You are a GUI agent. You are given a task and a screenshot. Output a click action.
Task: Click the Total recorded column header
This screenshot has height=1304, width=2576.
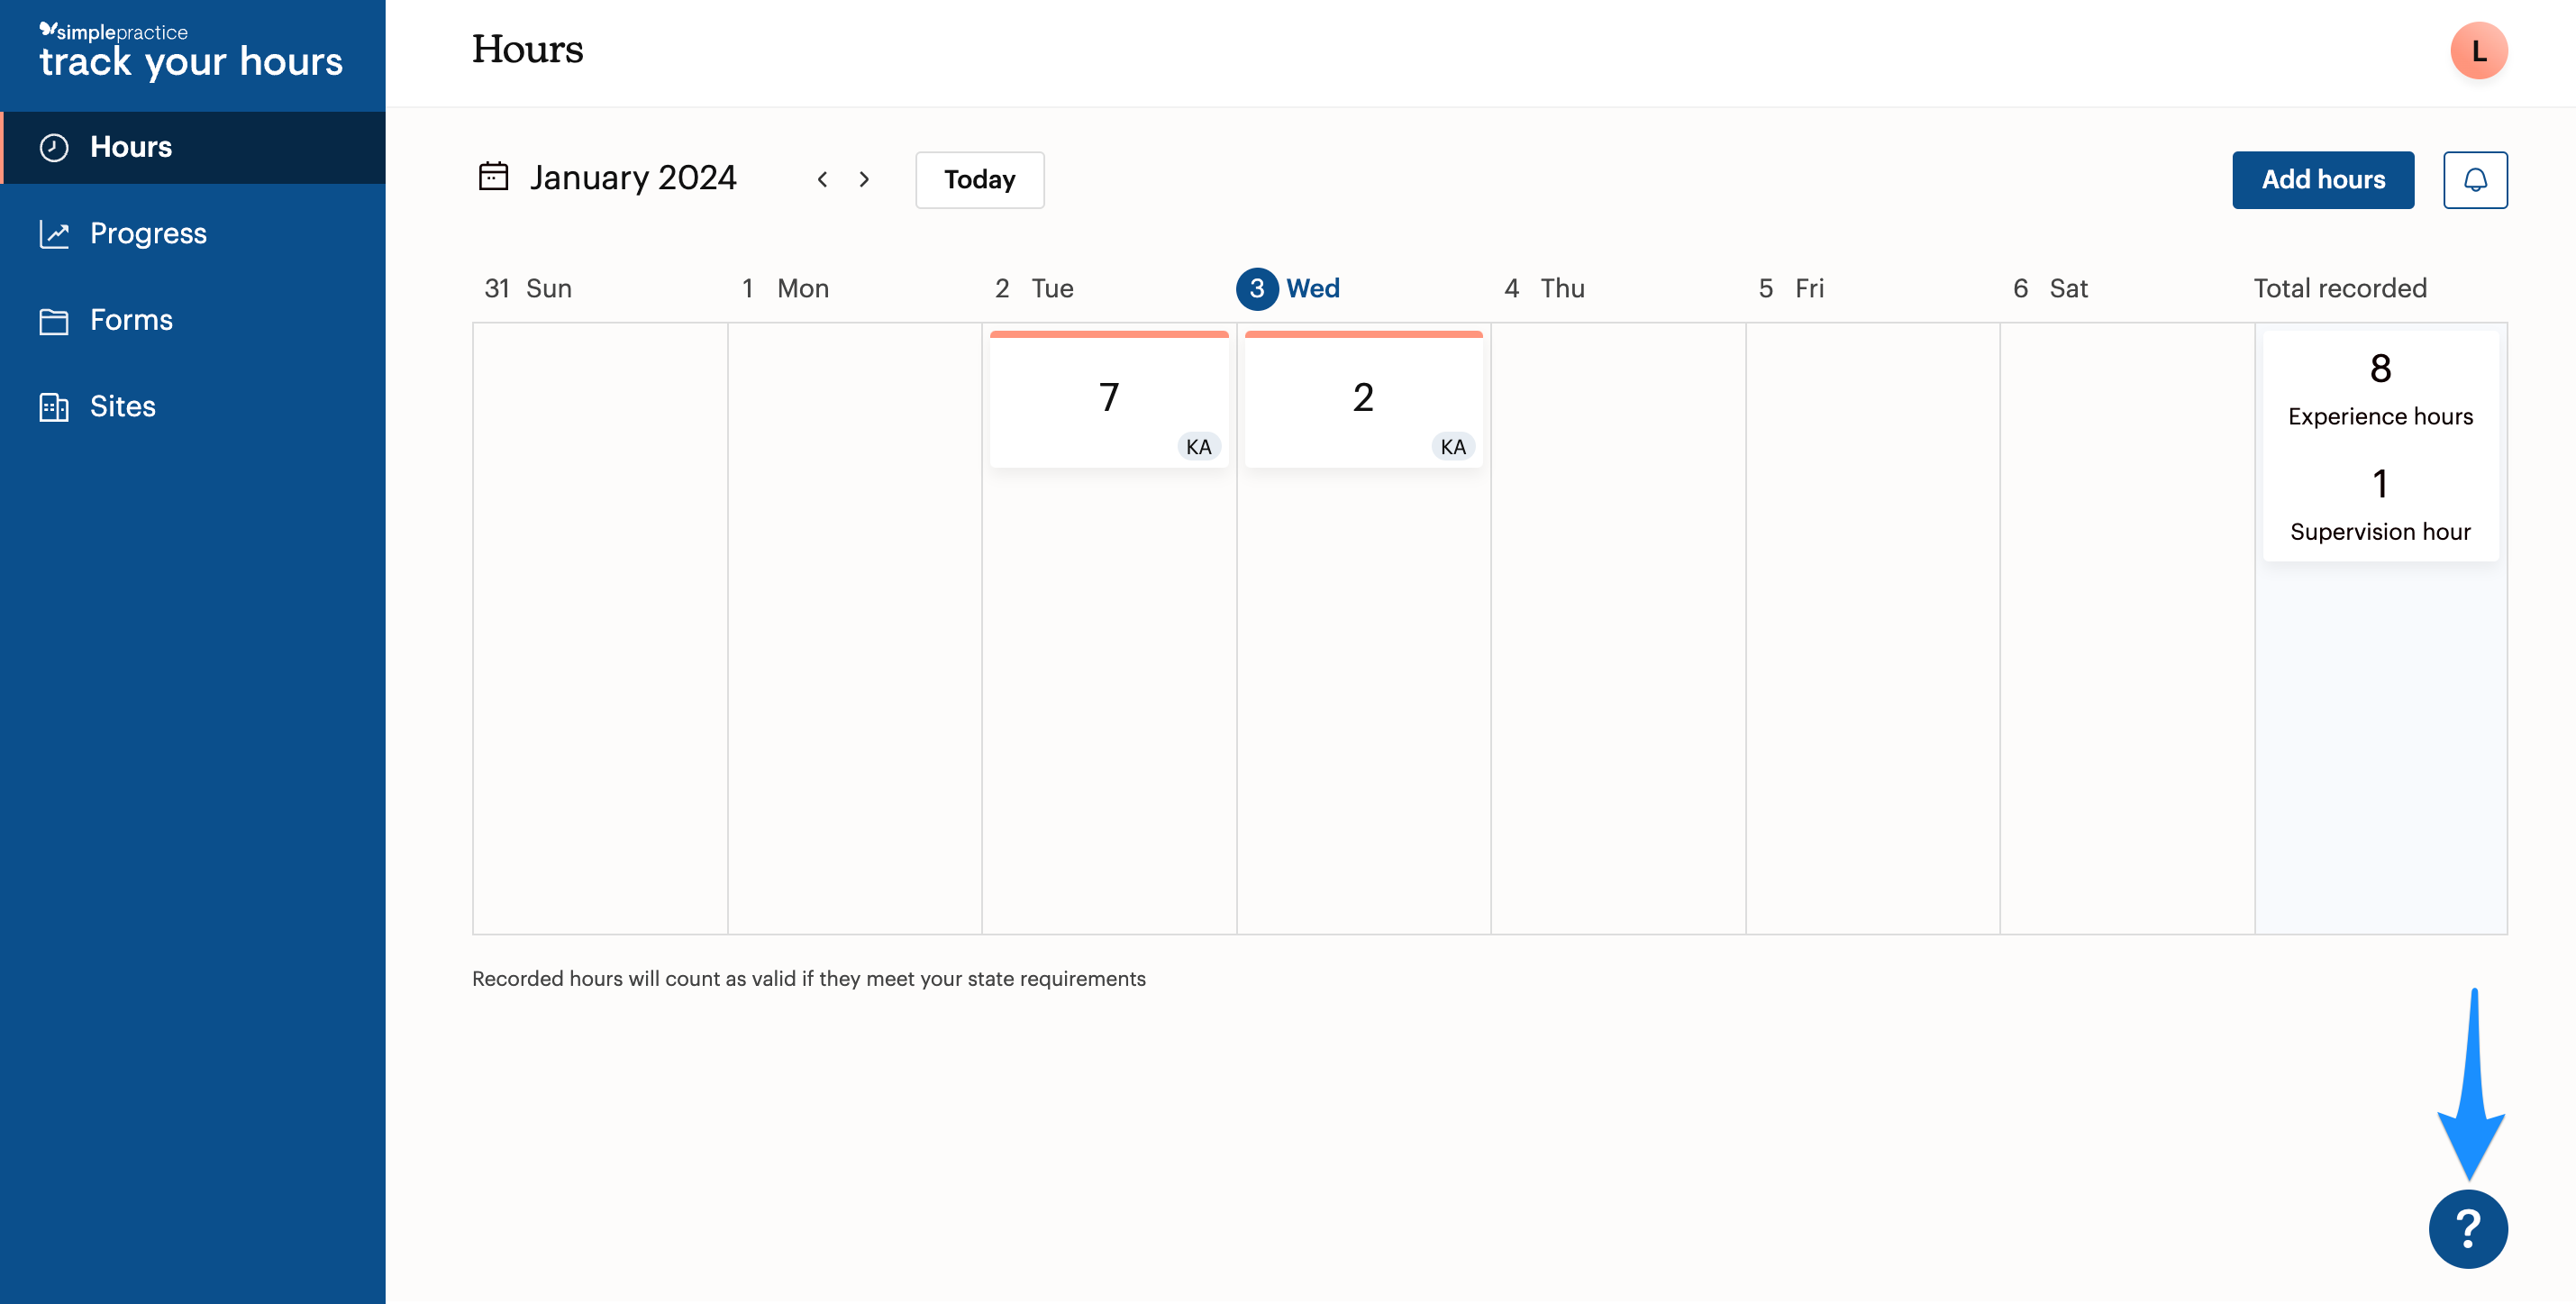pyautogui.click(x=2339, y=289)
